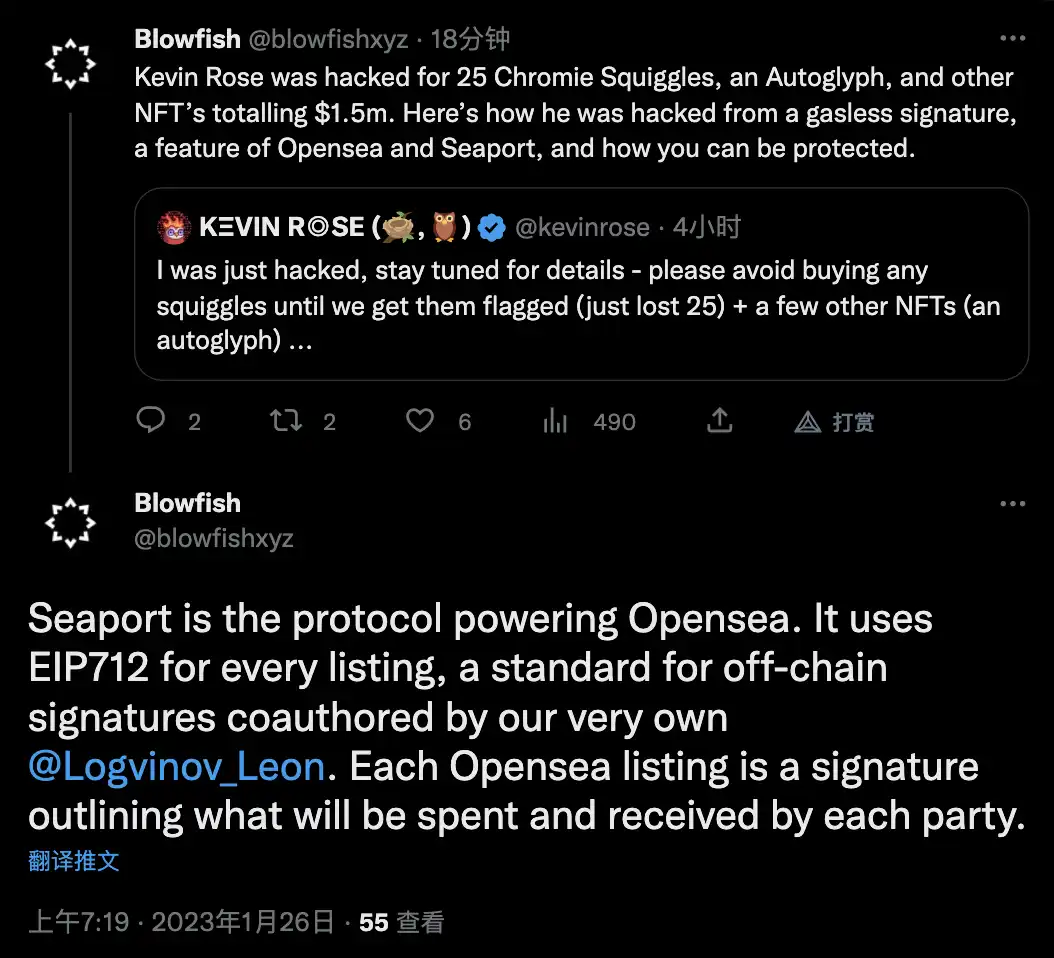Open the tweet analytics bar chart icon
The height and width of the screenshot is (958, 1054).
click(x=555, y=421)
